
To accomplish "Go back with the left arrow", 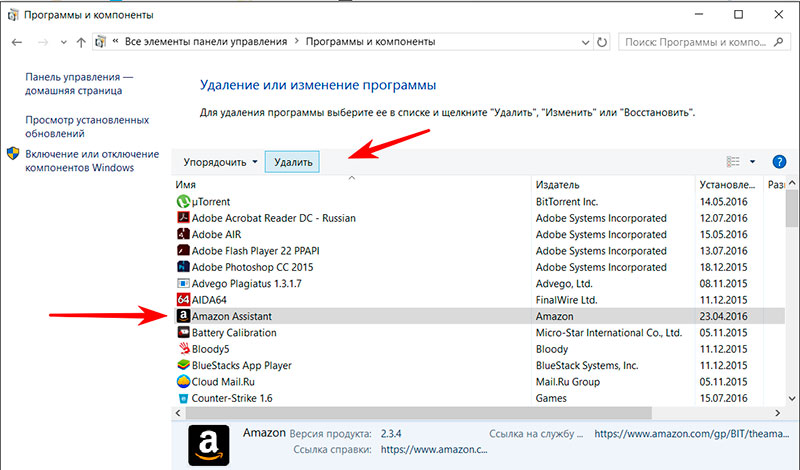I will (x=17, y=42).
